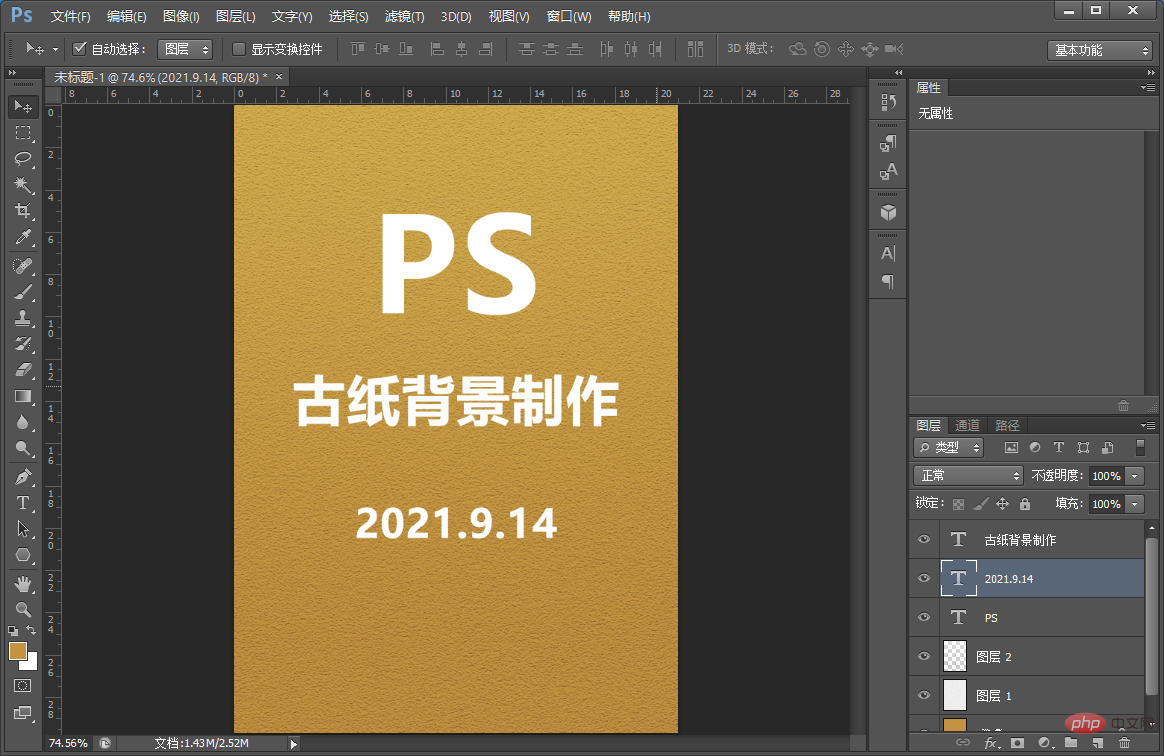Select the Gradient tool
The width and height of the screenshot is (1164, 756).
point(23,396)
